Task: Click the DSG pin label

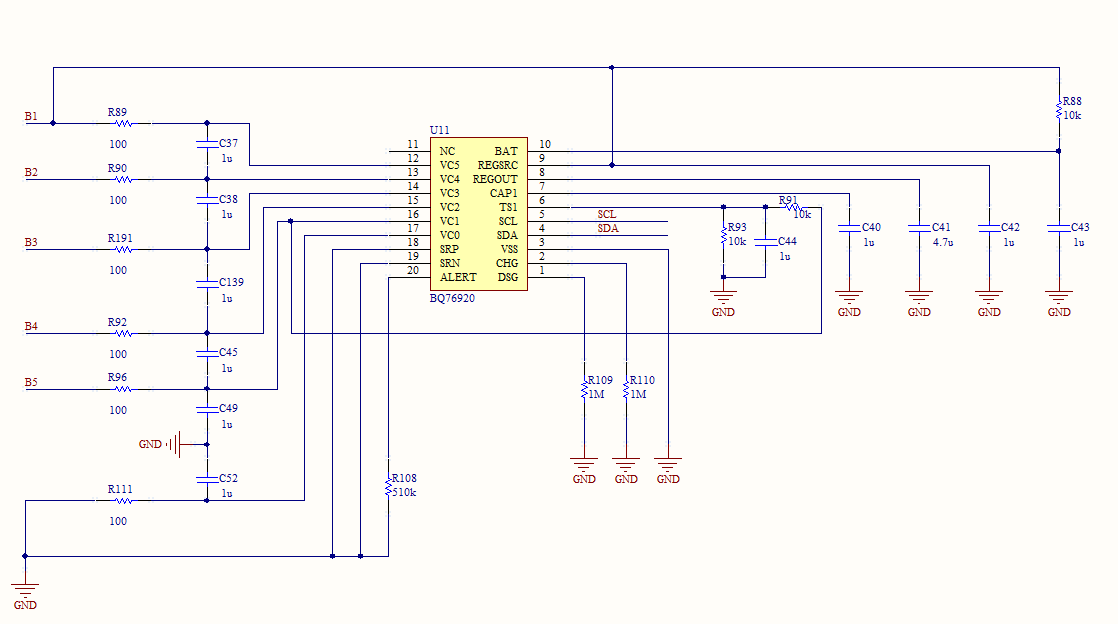Action: pyautogui.click(x=508, y=277)
